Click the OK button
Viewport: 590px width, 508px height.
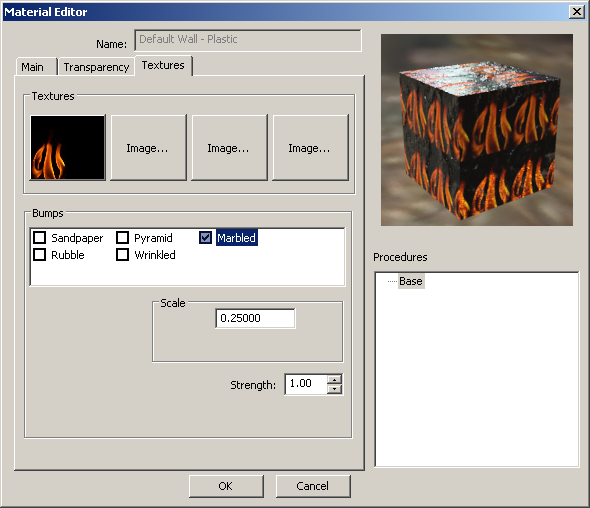point(226,486)
